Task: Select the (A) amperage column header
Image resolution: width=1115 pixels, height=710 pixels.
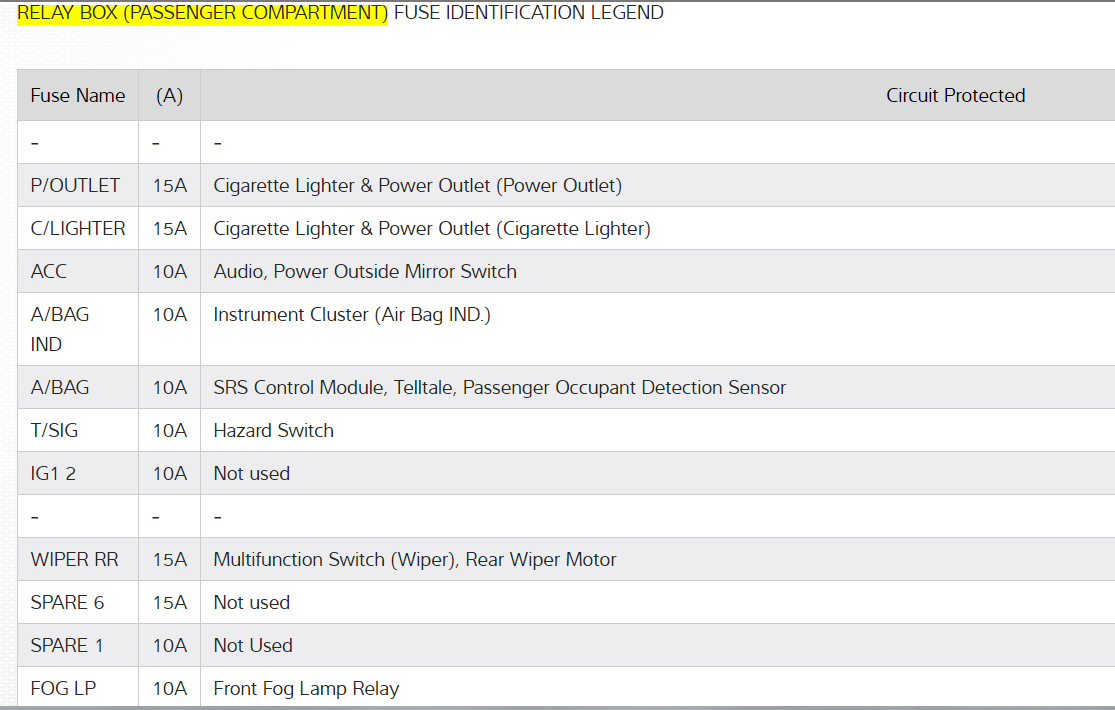Action: point(169,95)
